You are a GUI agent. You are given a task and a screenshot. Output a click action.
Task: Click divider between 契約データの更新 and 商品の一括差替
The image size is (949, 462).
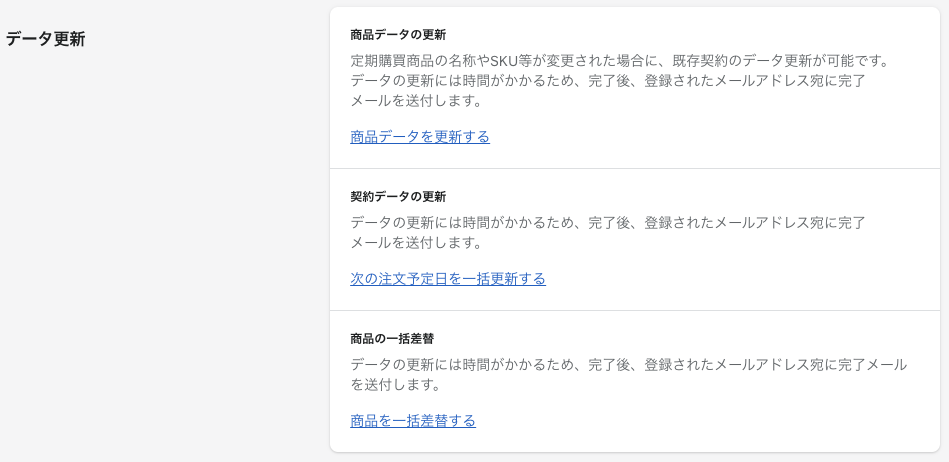(x=634, y=310)
